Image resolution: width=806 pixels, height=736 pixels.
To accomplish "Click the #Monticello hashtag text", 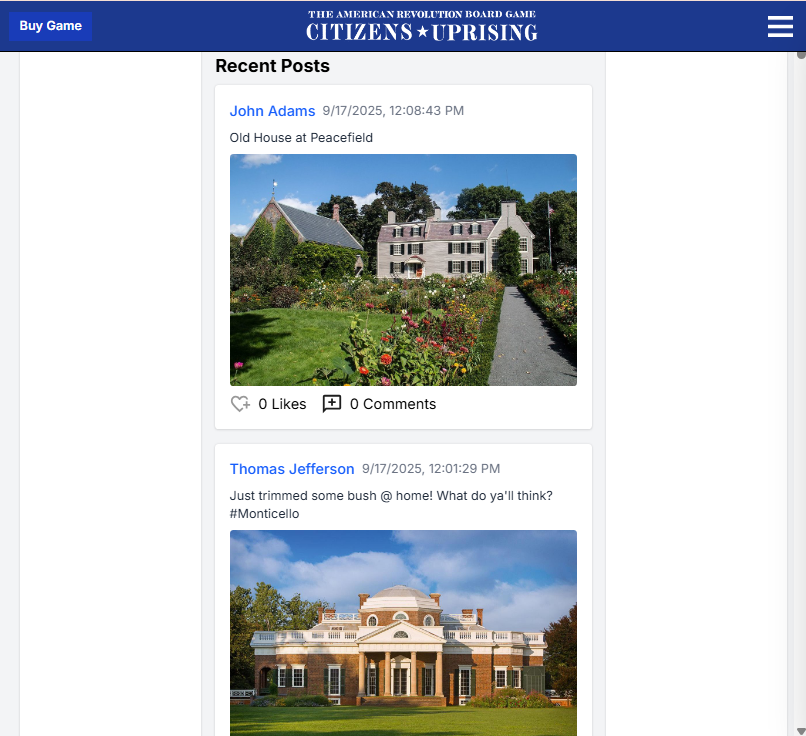I will tap(264, 514).
